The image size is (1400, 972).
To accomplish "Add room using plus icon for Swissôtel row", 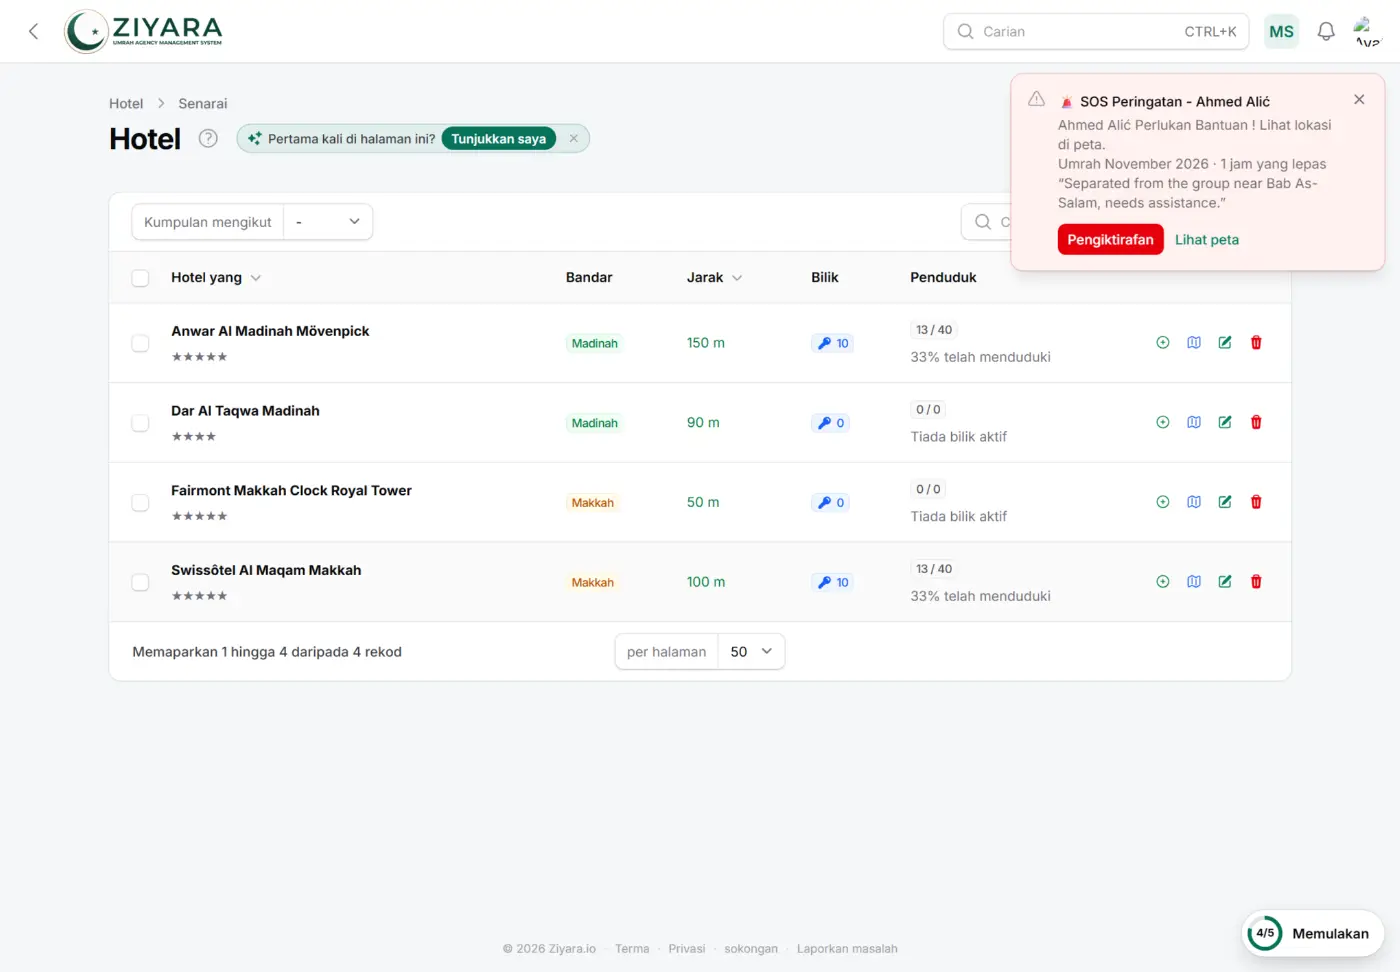I will pyautogui.click(x=1163, y=582).
